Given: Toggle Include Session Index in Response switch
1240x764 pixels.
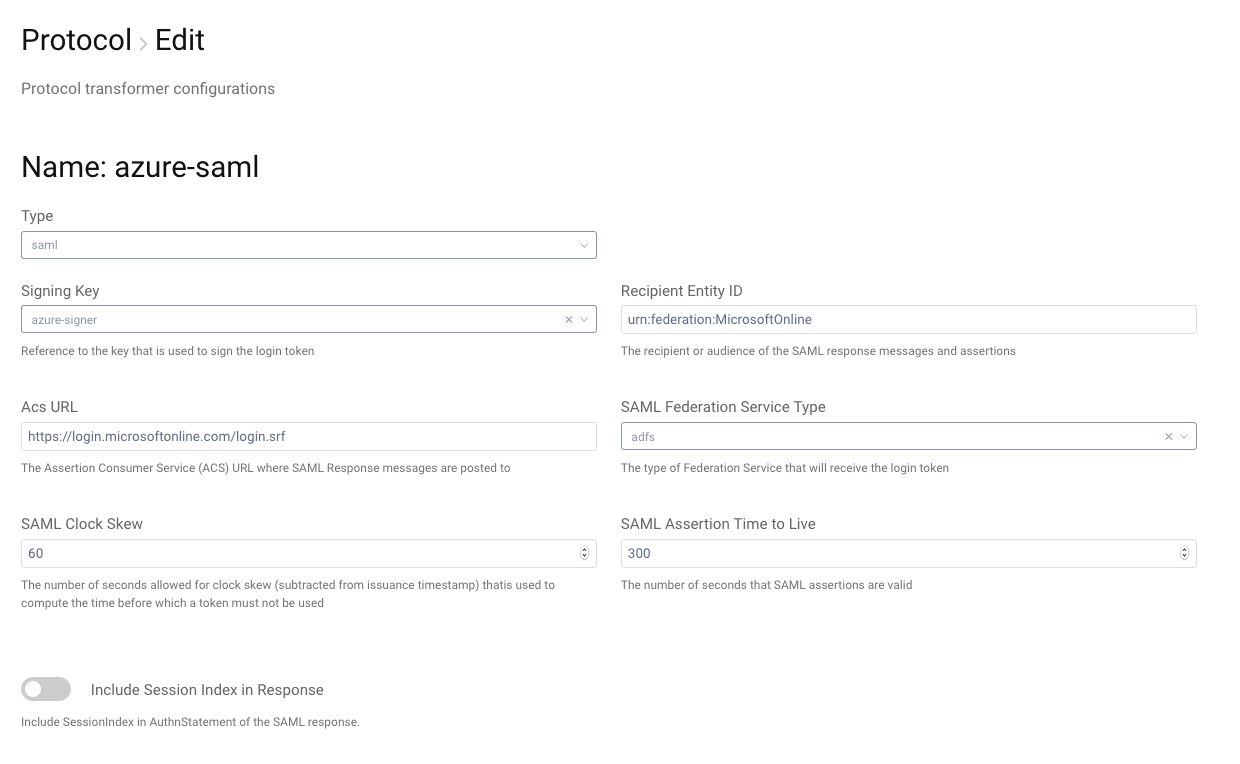Looking at the screenshot, I should [46, 689].
